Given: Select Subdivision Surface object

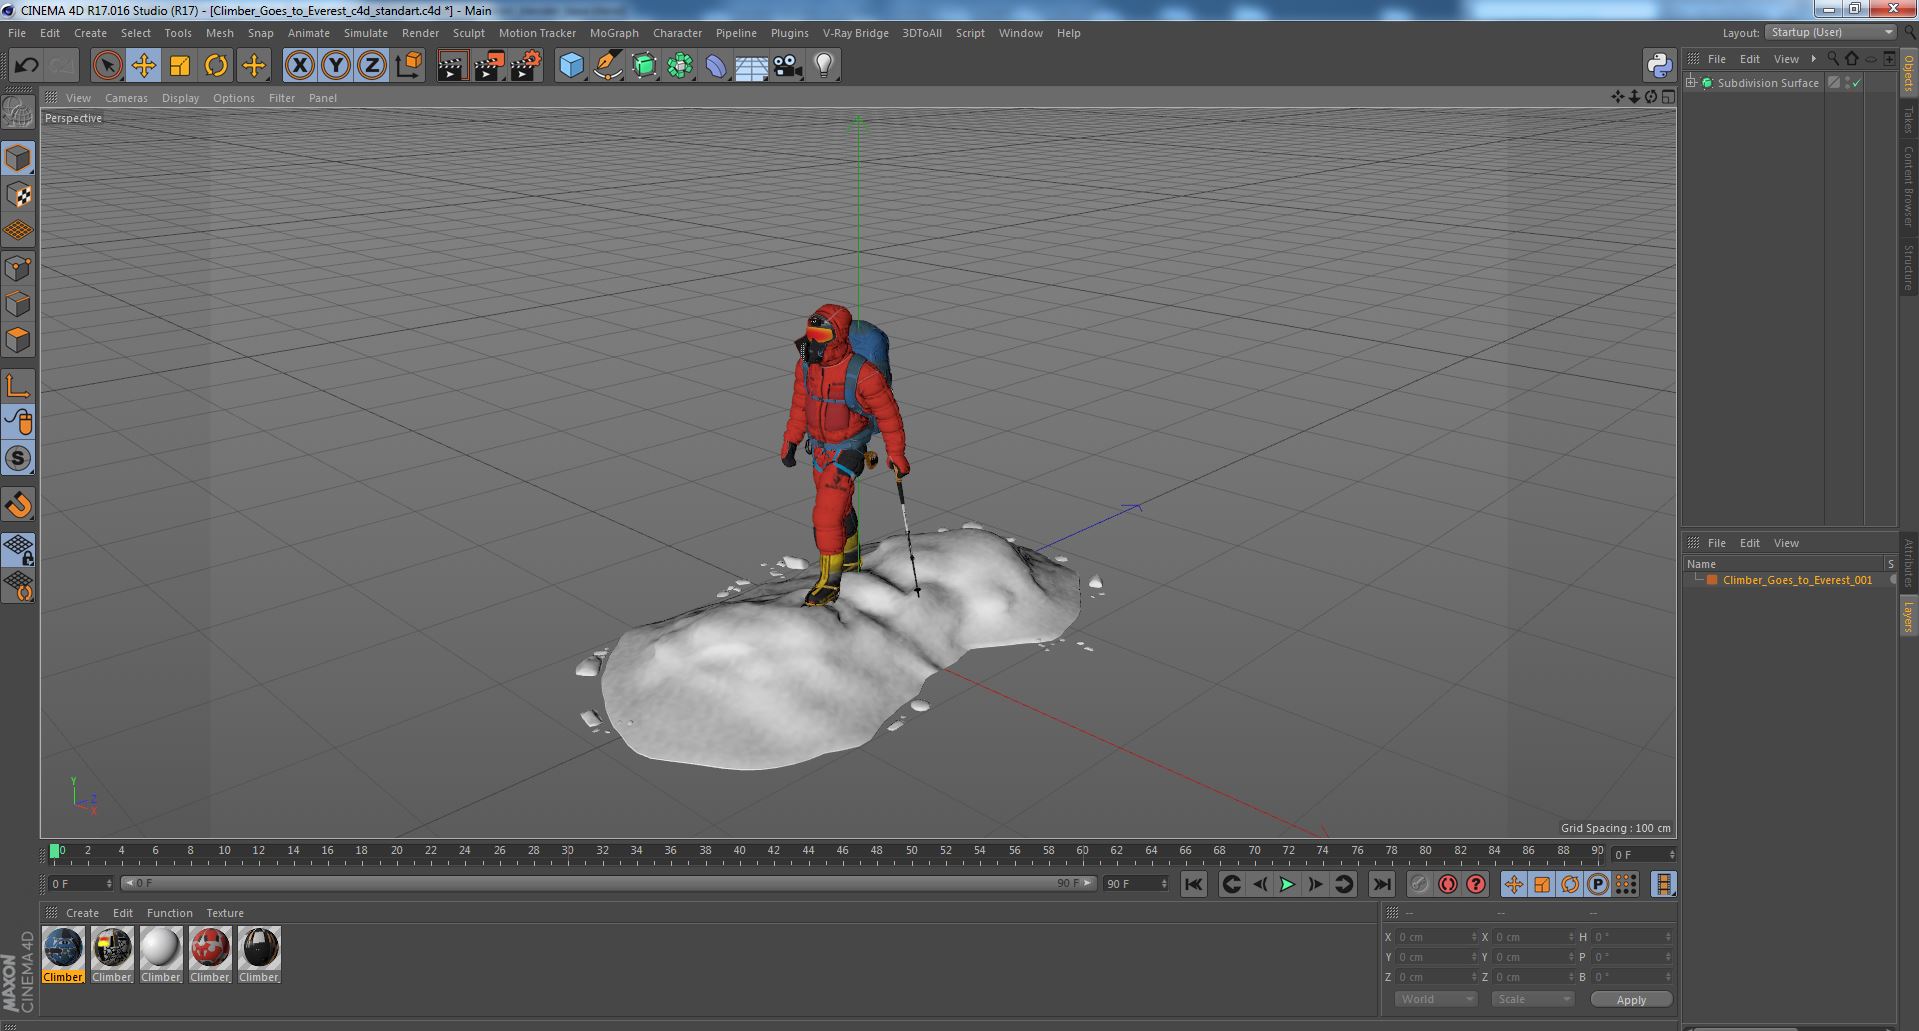Looking at the screenshot, I should pyautogui.click(x=1768, y=83).
